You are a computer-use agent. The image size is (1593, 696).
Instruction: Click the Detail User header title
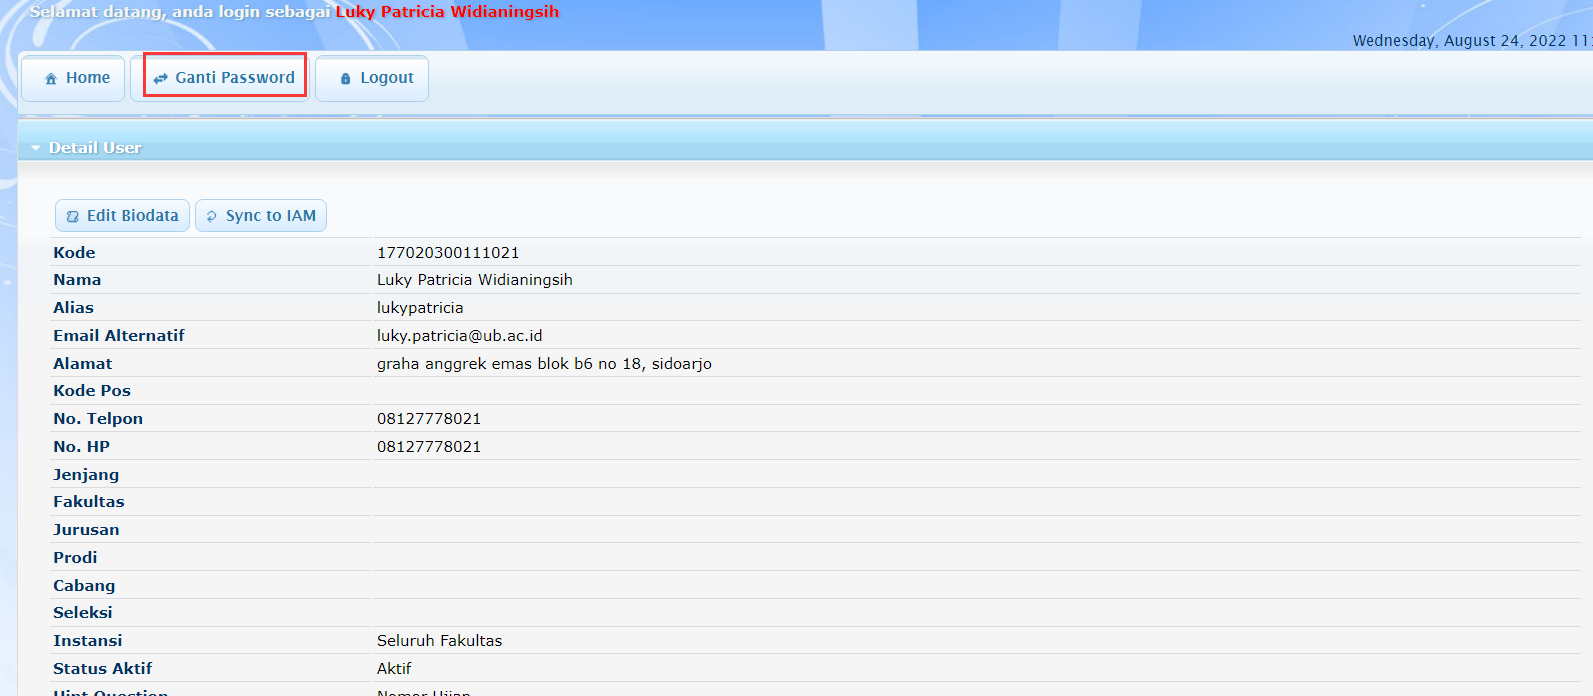(95, 148)
